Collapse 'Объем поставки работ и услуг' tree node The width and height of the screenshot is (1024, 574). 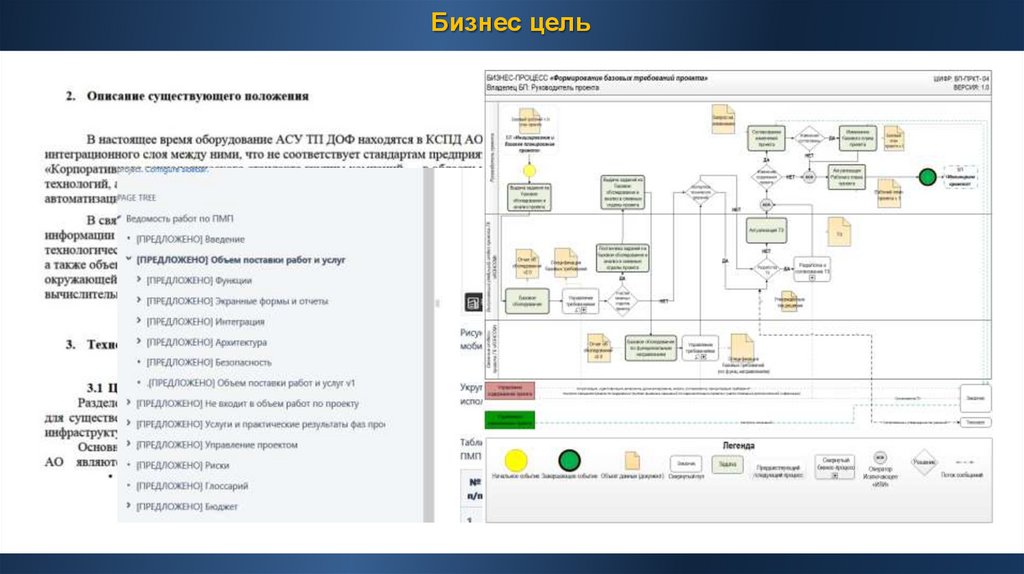130,259
